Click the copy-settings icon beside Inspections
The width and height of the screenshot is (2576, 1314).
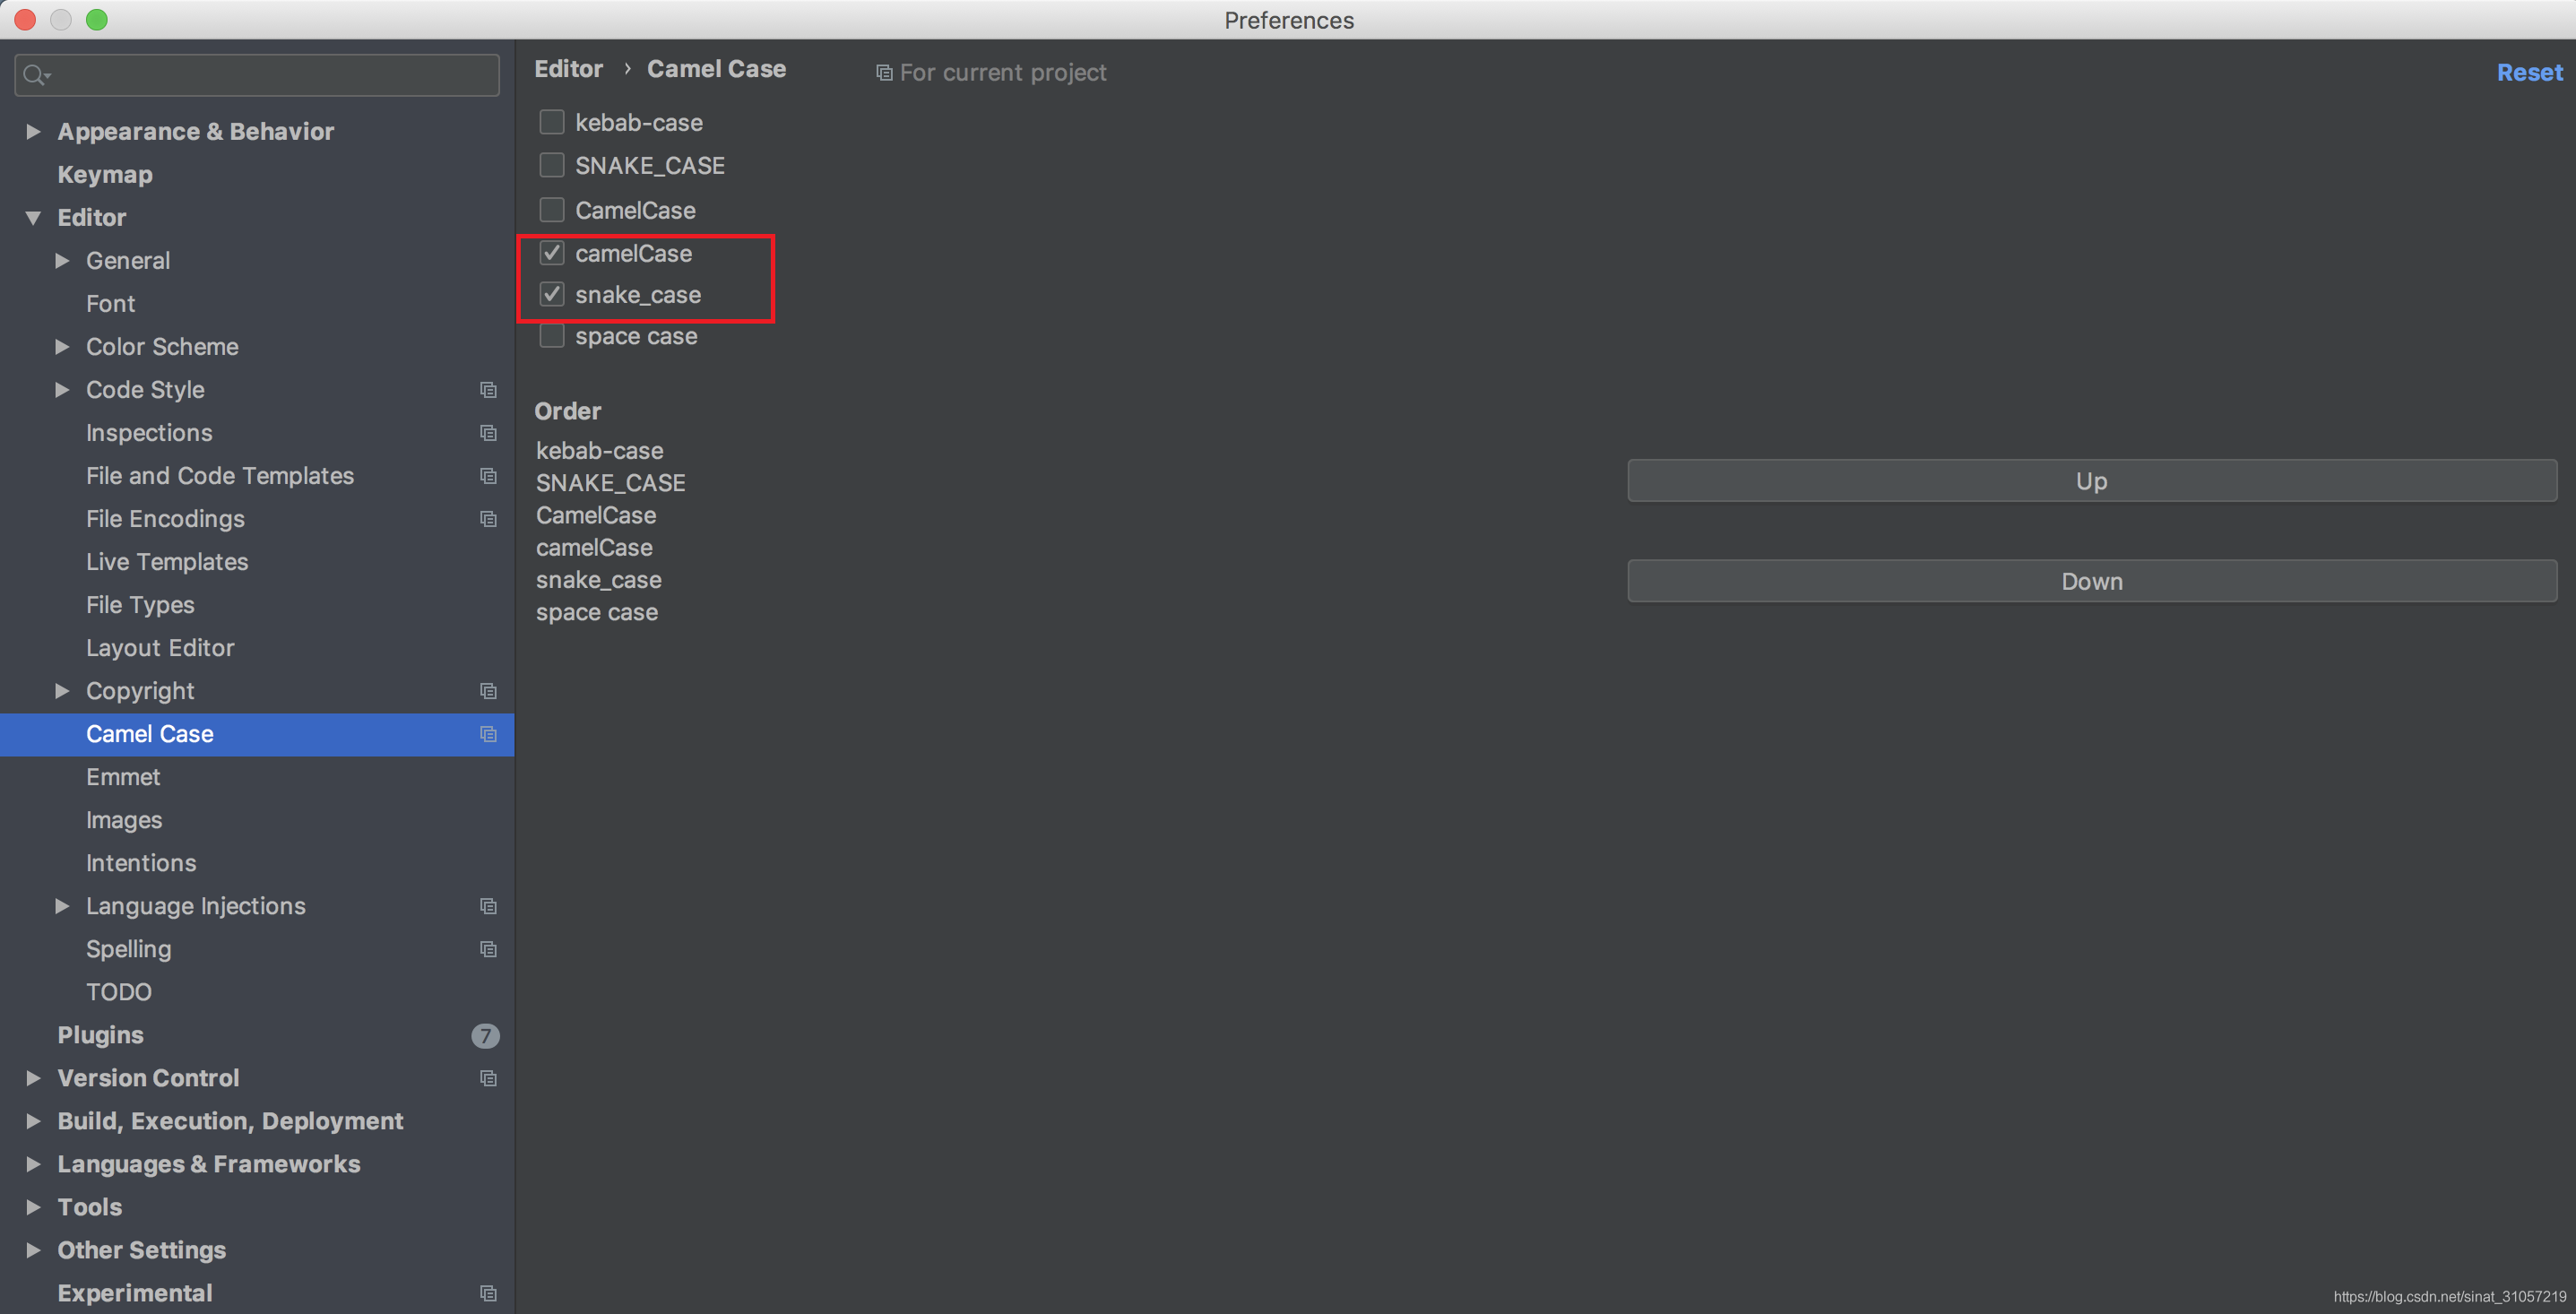click(x=488, y=433)
